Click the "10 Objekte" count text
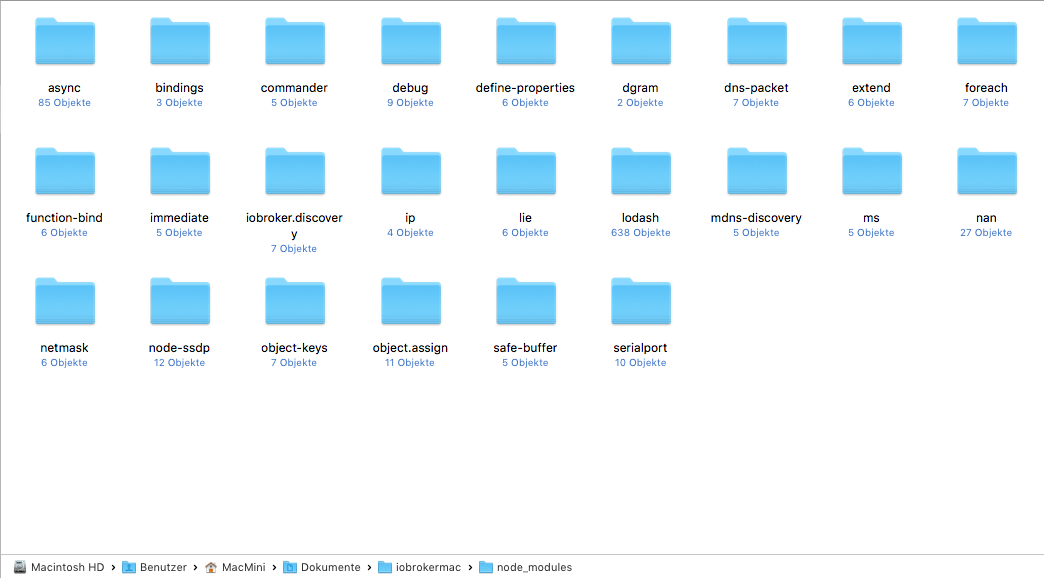Viewport: 1044px width, 578px height. [x=641, y=362]
